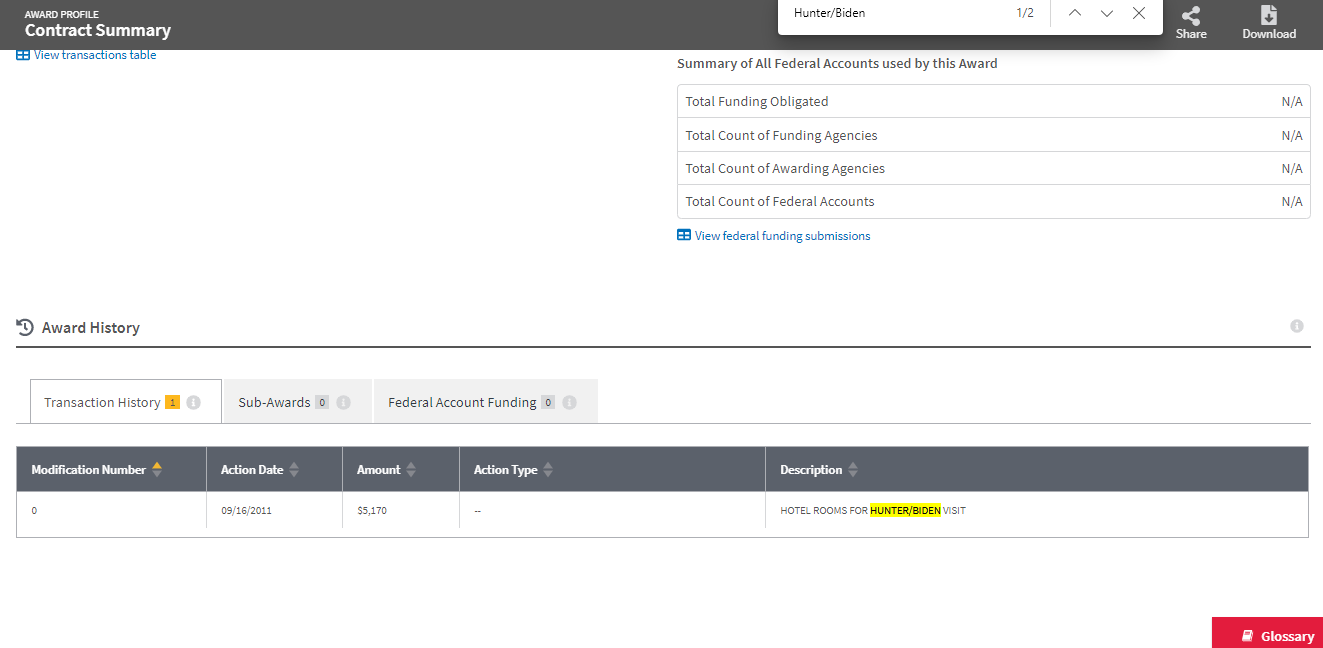The height and width of the screenshot is (648, 1323).
Task: Open the View transactions table link
Action: click(x=94, y=55)
